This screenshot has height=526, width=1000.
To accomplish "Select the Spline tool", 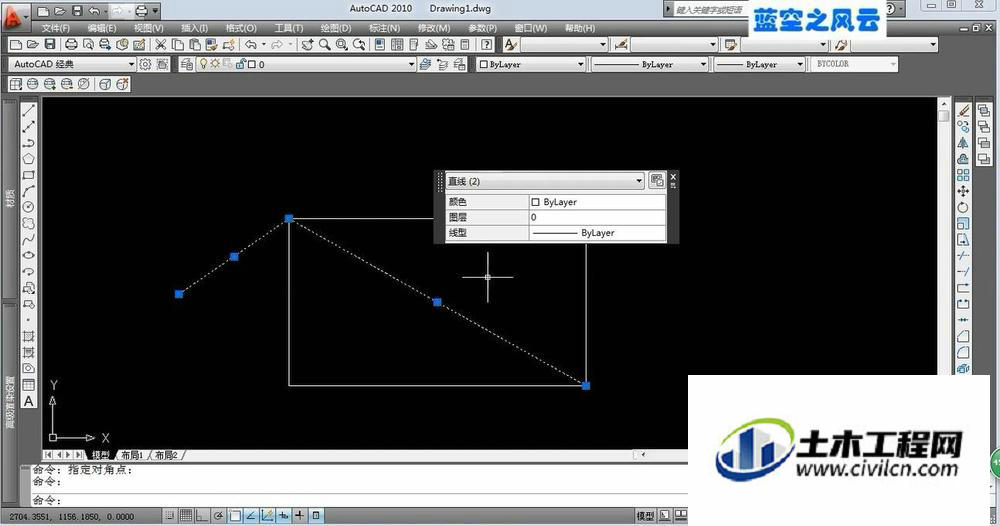I will 29,240.
